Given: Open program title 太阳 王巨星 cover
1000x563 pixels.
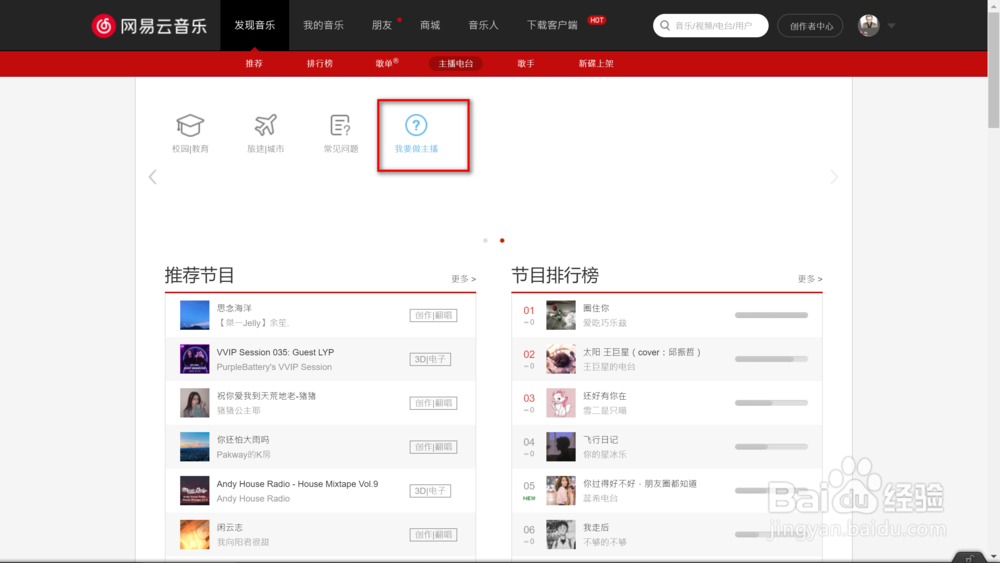Looking at the screenshot, I should pos(642,352).
